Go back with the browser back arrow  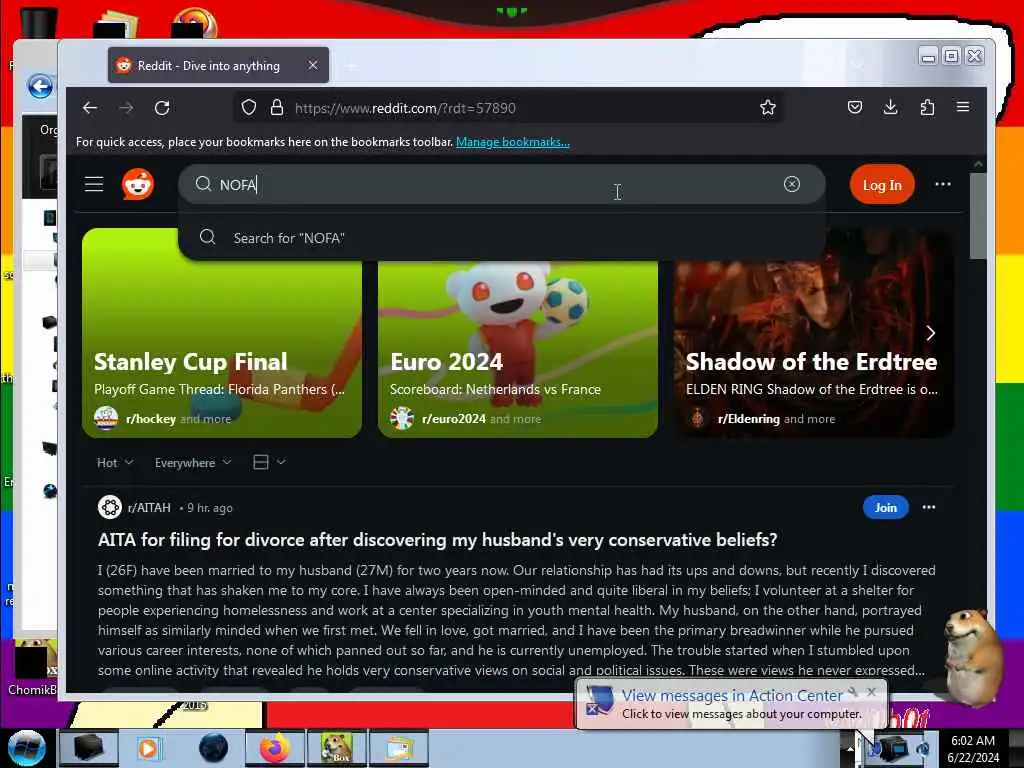point(90,108)
